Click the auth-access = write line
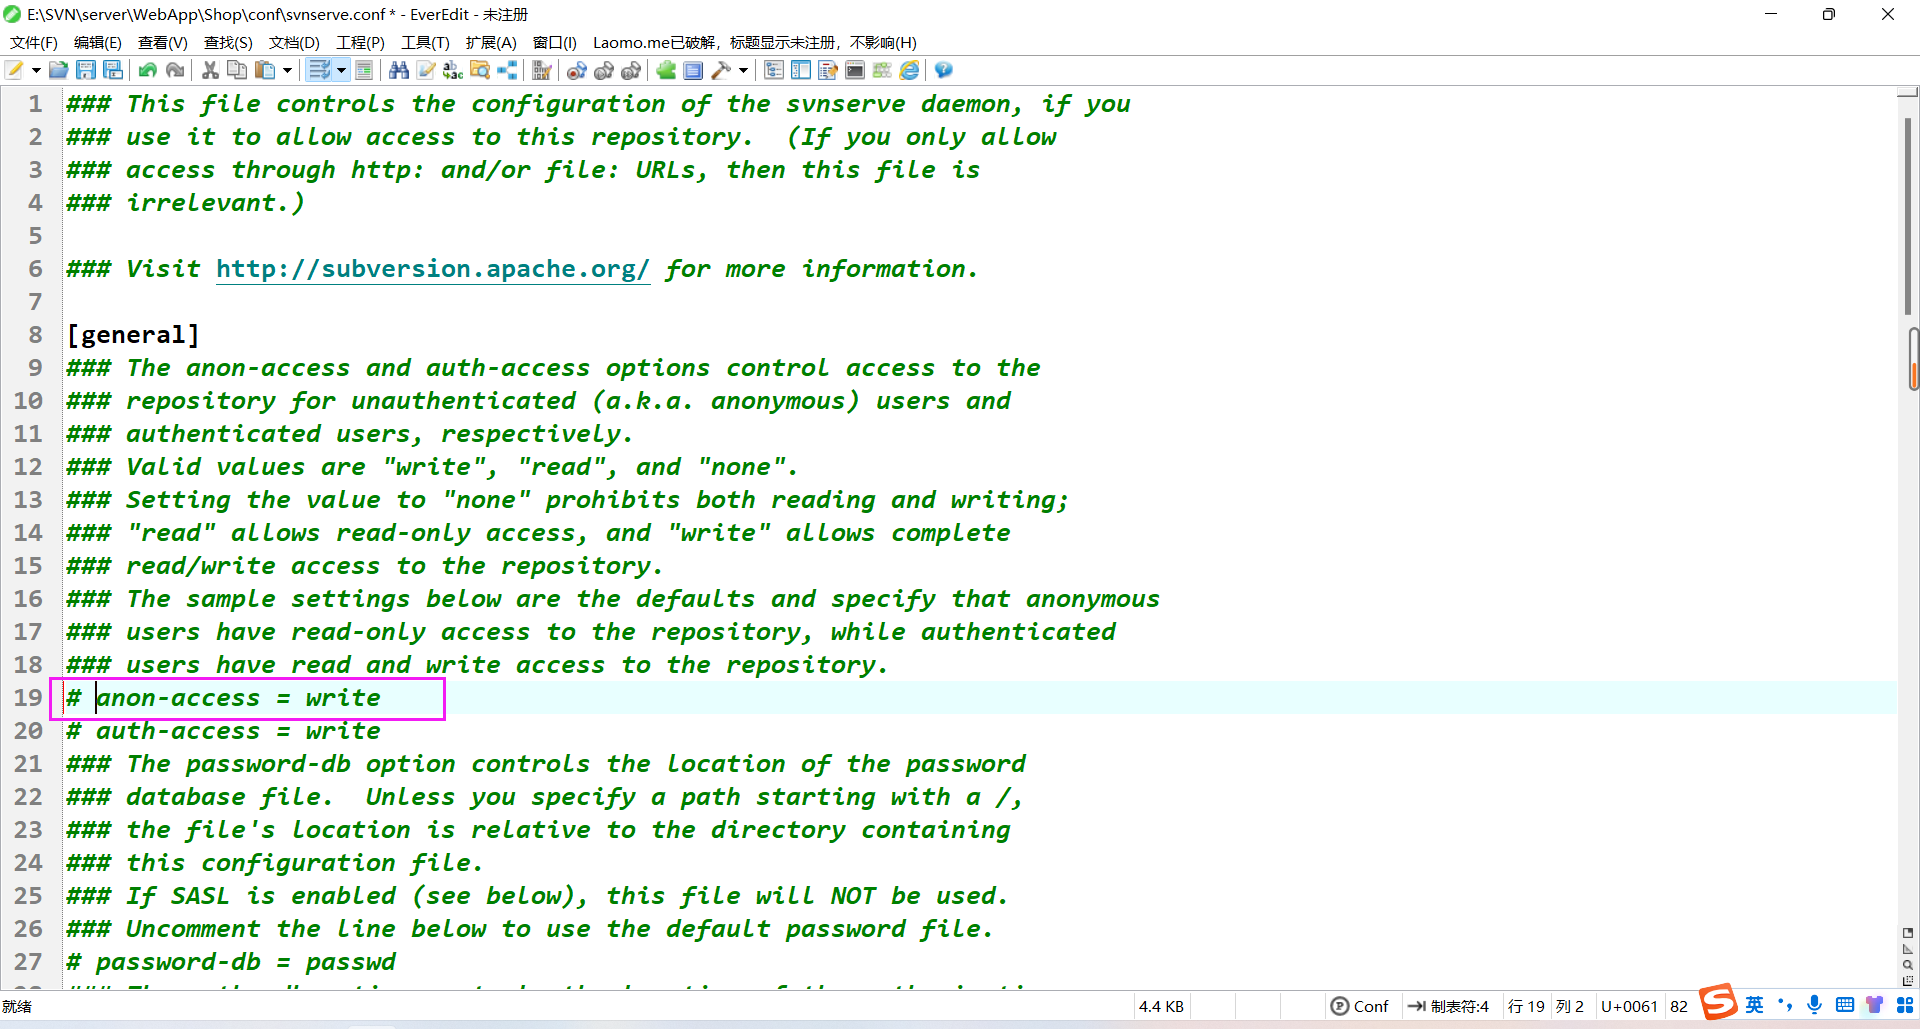1920x1029 pixels. pyautogui.click(x=223, y=731)
